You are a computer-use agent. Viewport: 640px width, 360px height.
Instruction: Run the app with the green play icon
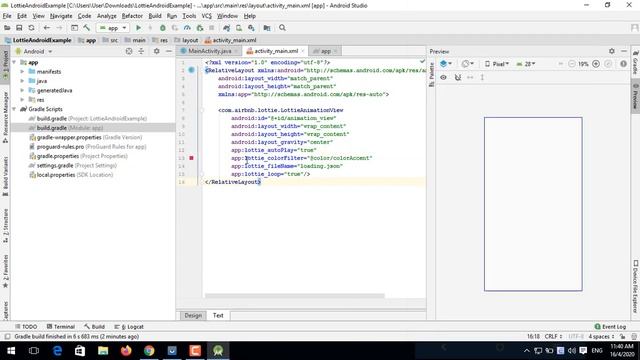(138, 28)
